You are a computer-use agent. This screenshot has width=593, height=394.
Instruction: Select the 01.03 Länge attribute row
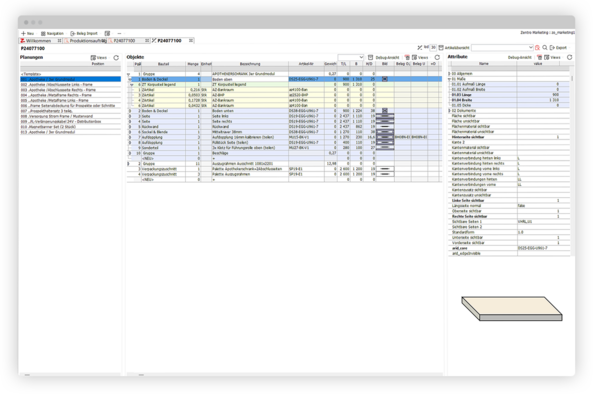[509, 95]
